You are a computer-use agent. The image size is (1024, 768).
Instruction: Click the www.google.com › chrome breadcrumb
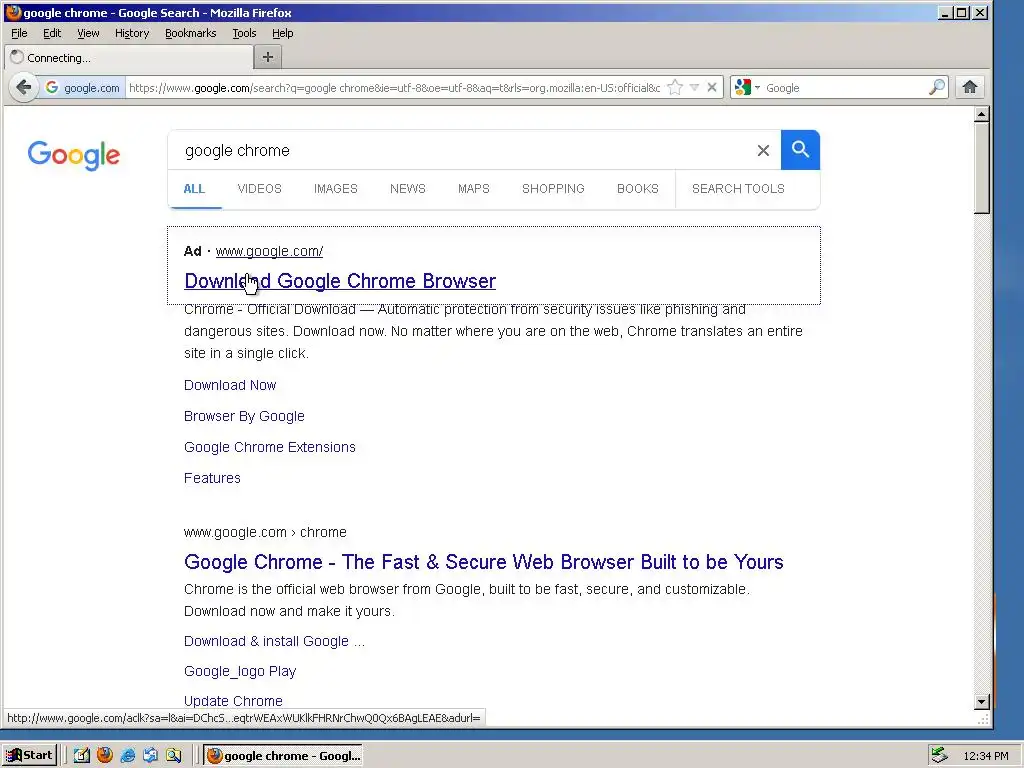[x=265, y=532]
